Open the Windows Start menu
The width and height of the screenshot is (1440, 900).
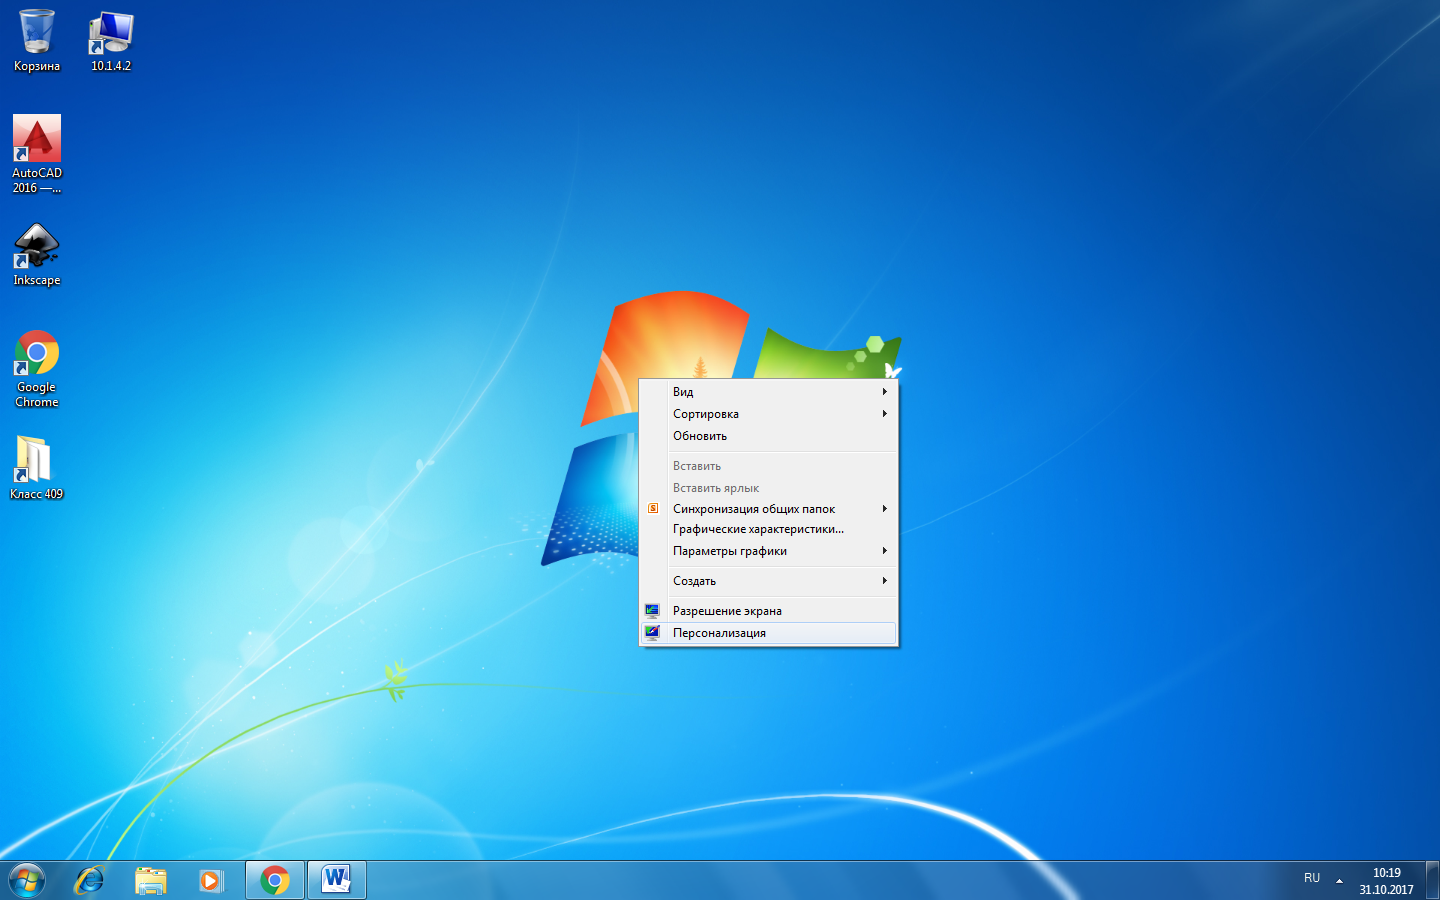pyautogui.click(x=27, y=880)
